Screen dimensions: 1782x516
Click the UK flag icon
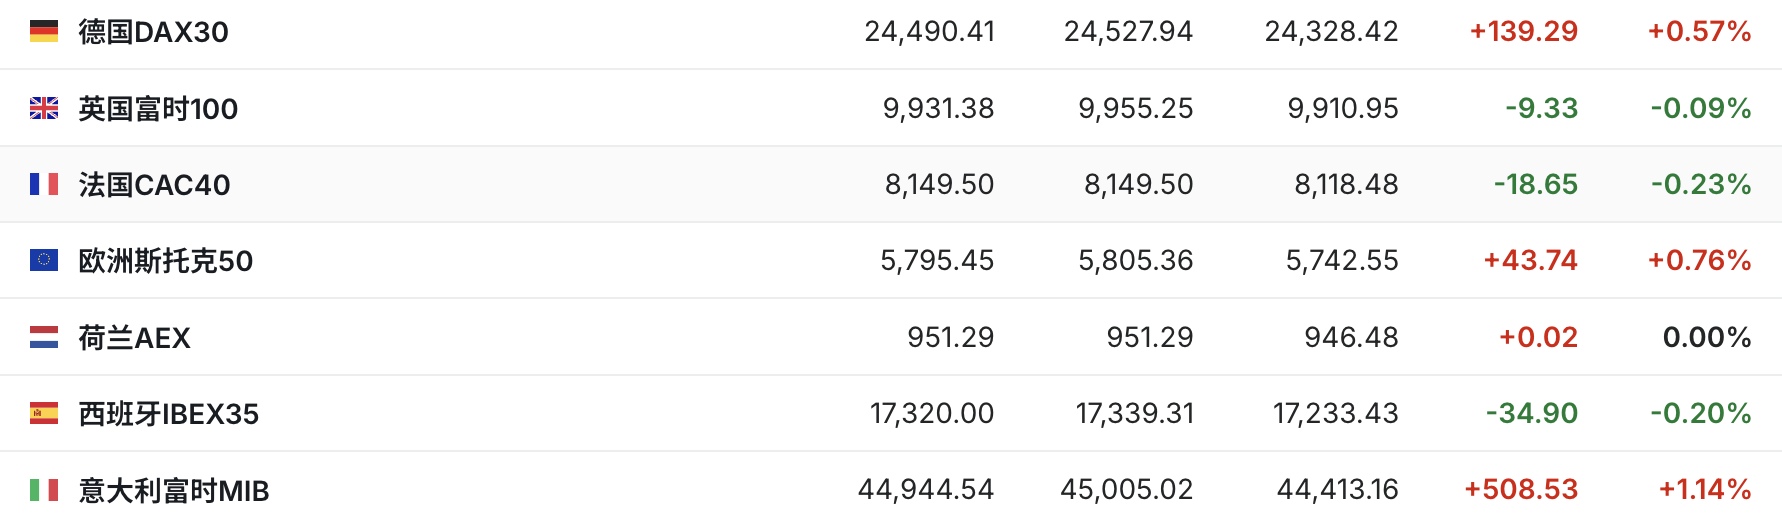[44, 108]
